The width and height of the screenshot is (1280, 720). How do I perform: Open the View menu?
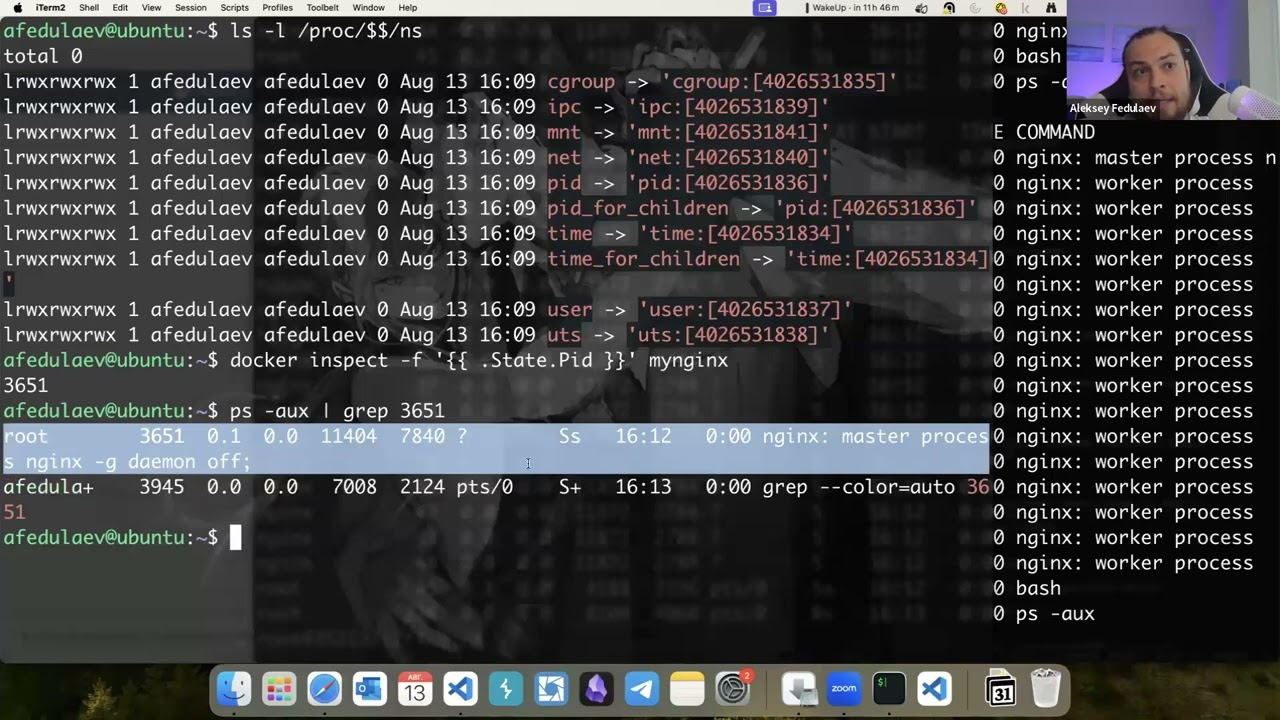(151, 8)
